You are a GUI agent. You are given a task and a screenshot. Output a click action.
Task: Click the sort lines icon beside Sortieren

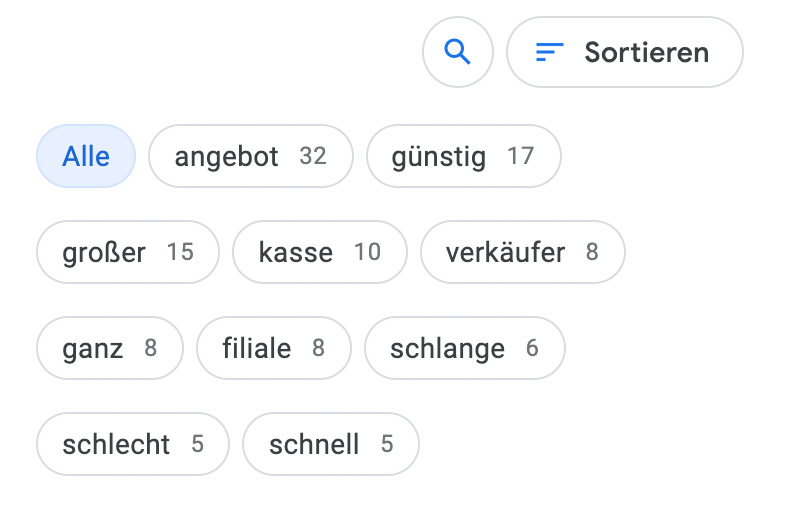pyautogui.click(x=549, y=52)
